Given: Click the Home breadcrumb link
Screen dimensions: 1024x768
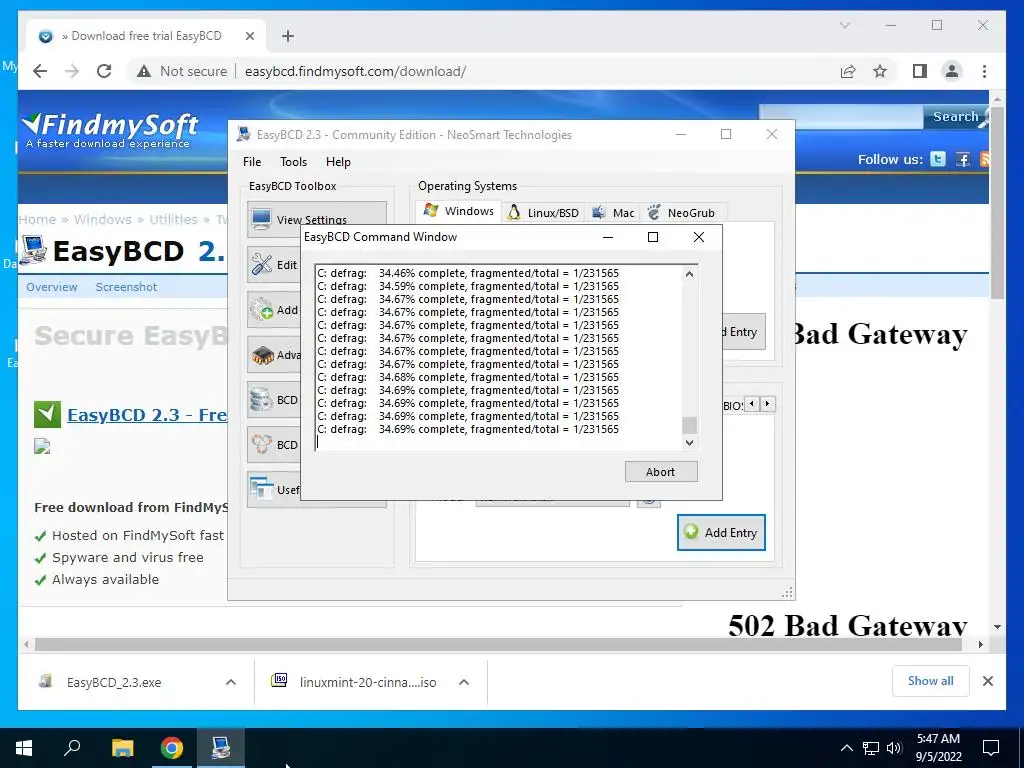Looking at the screenshot, I should (37, 219).
